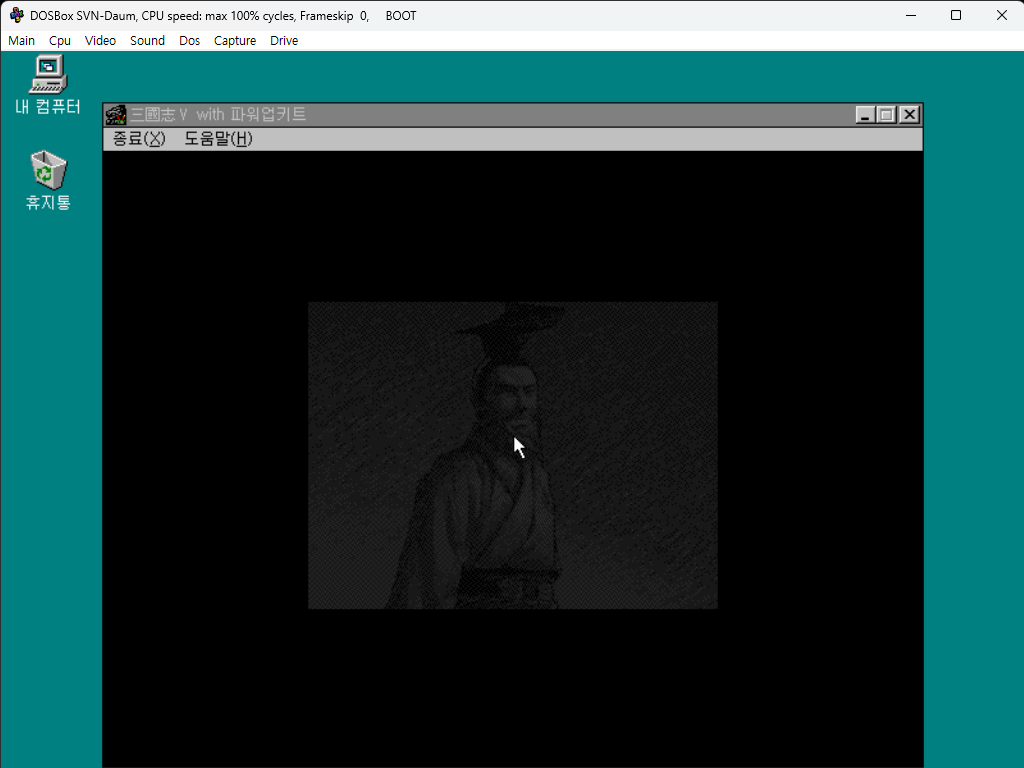Open DOSBox Main menu

tap(22, 40)
